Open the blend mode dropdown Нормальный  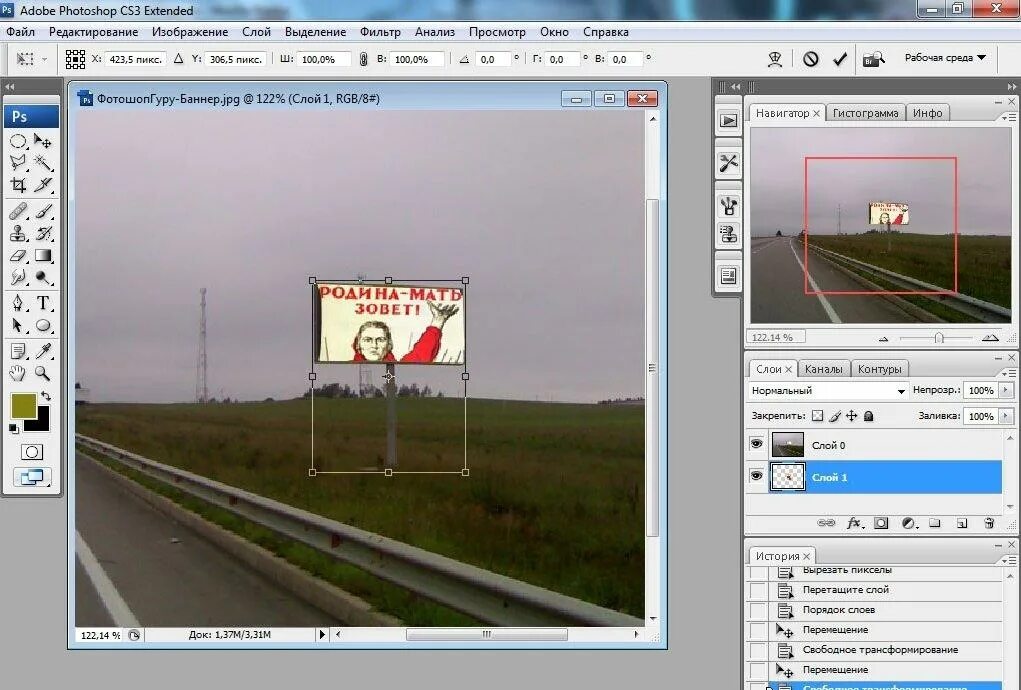click(828, 391)
